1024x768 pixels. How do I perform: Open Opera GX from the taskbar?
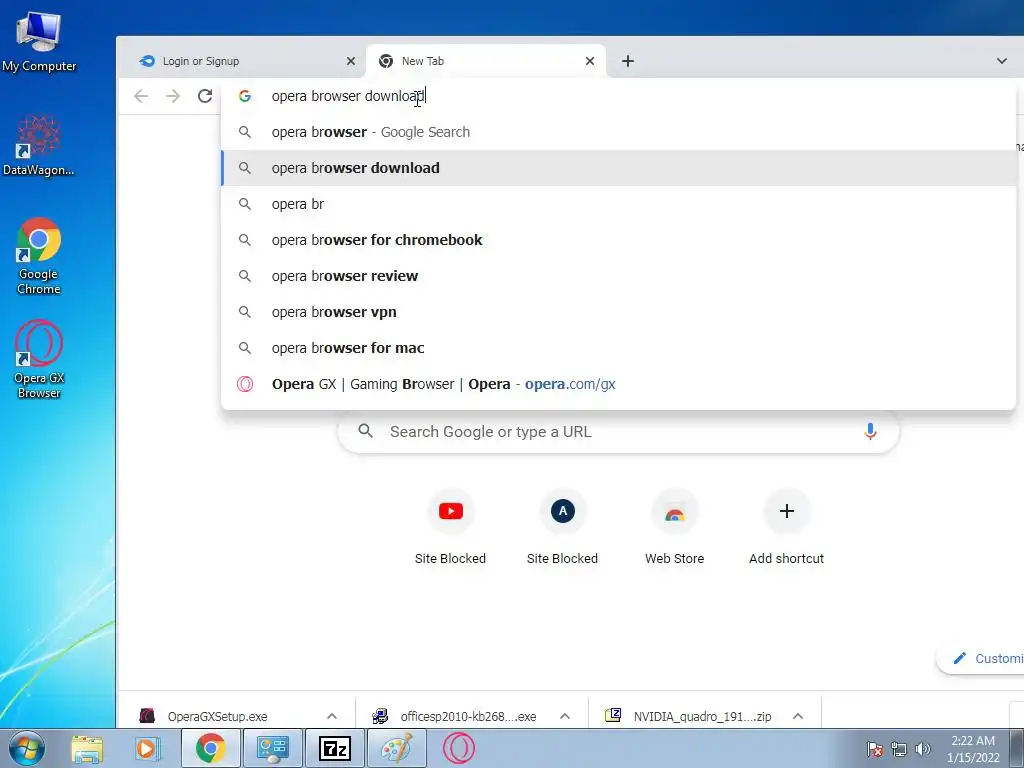pyautogui.click(x=458, y=748)
